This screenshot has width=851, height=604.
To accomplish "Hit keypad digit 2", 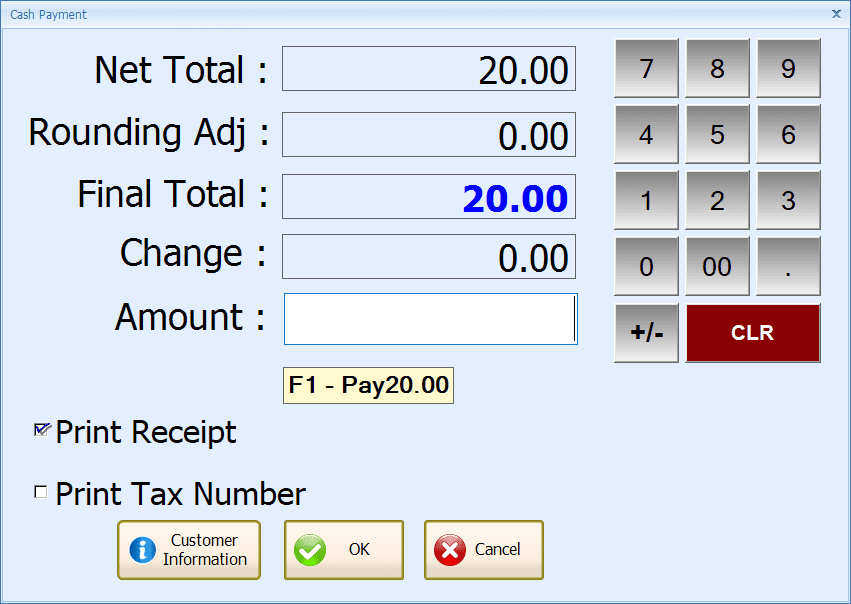I will coord(717,201).
